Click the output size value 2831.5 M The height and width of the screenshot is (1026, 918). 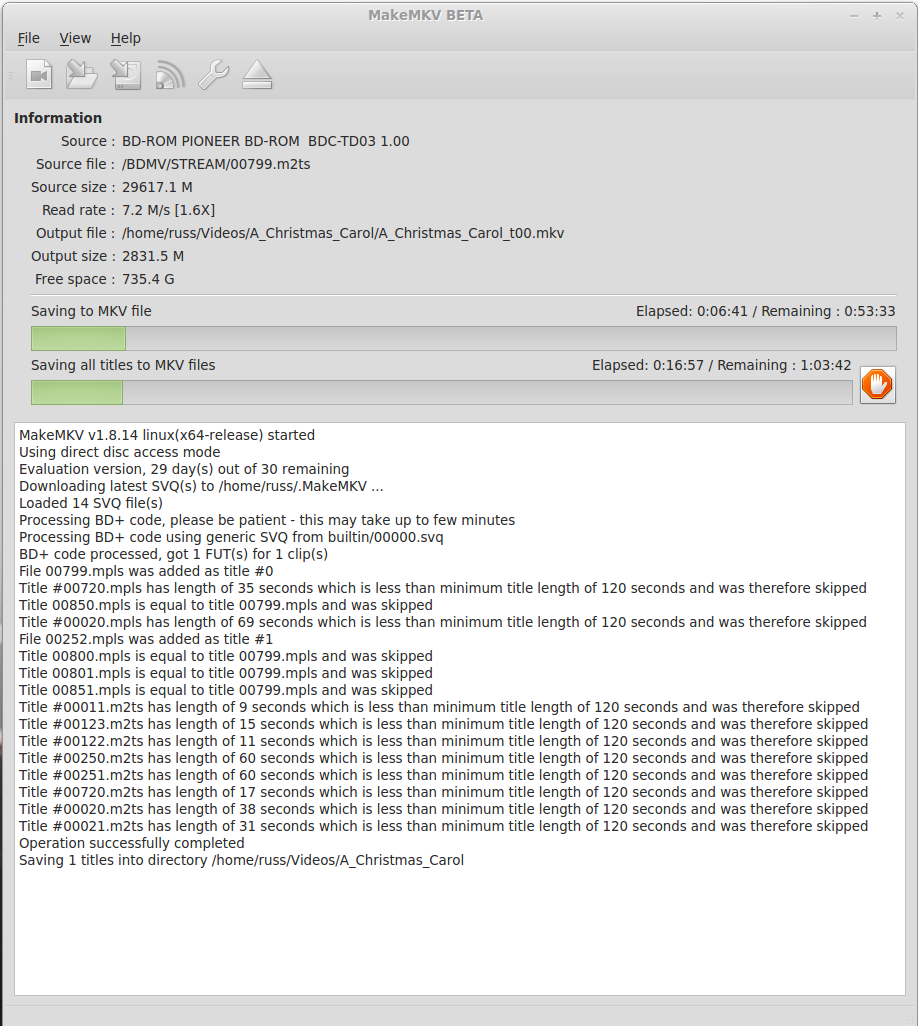153,256
